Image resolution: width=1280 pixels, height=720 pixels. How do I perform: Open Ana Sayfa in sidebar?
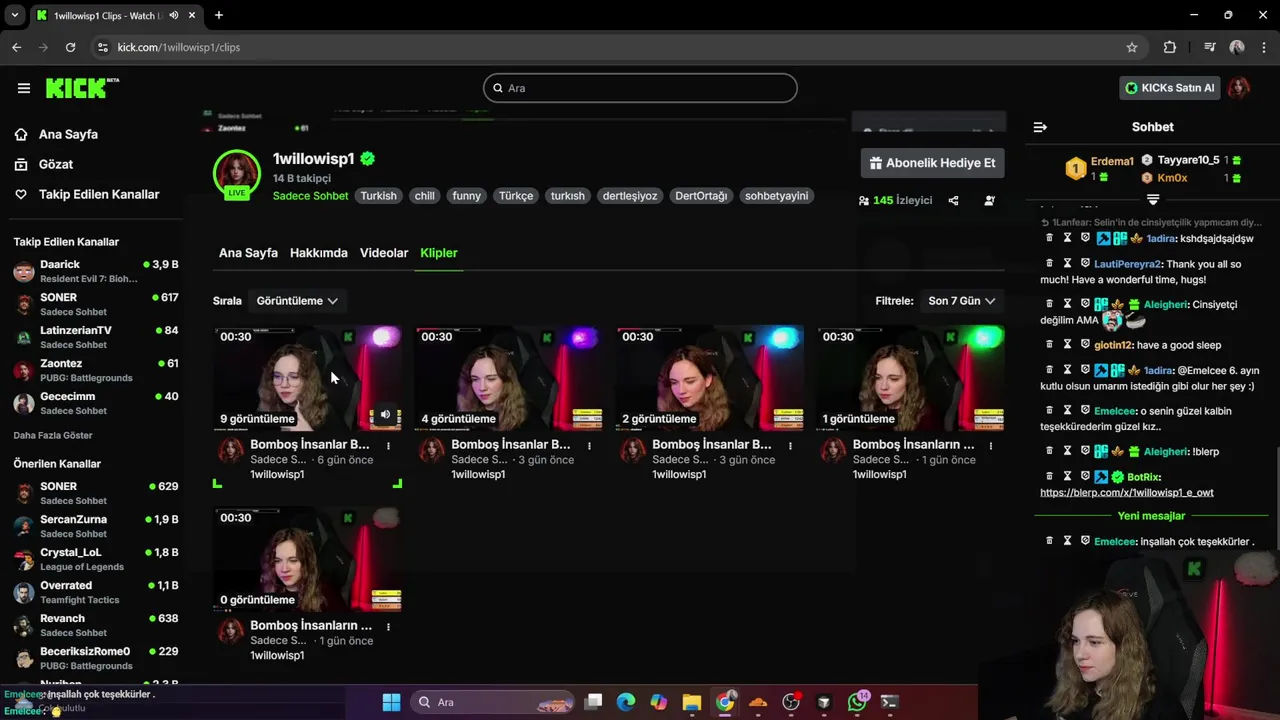coord(67,134)
